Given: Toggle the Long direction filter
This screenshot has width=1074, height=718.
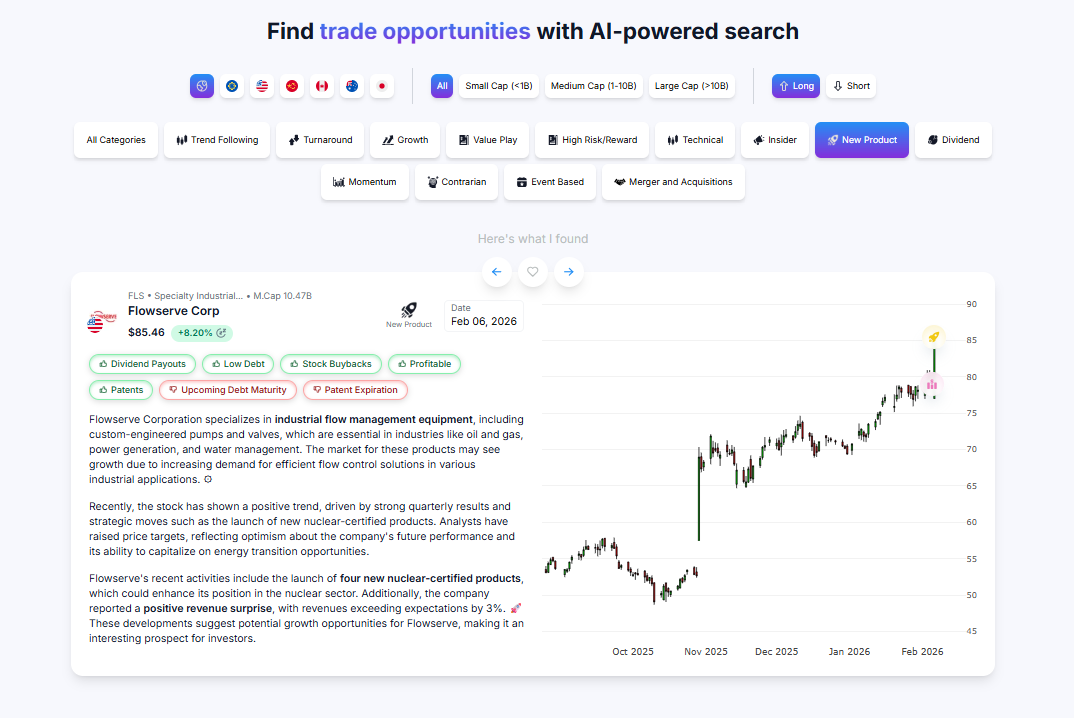Looking at the screenshot, I should click(796, 86).
